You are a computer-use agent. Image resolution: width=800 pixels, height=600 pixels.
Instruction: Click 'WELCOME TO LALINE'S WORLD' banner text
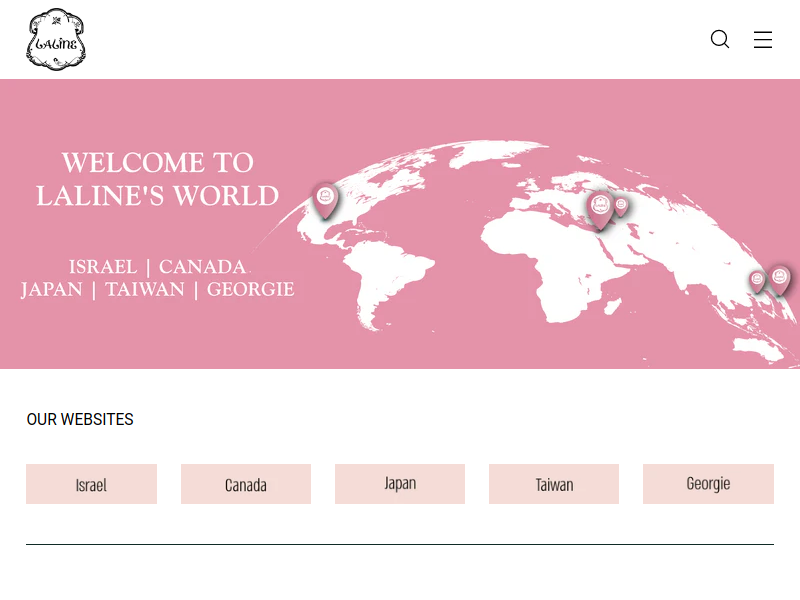[x=158, y=179]
